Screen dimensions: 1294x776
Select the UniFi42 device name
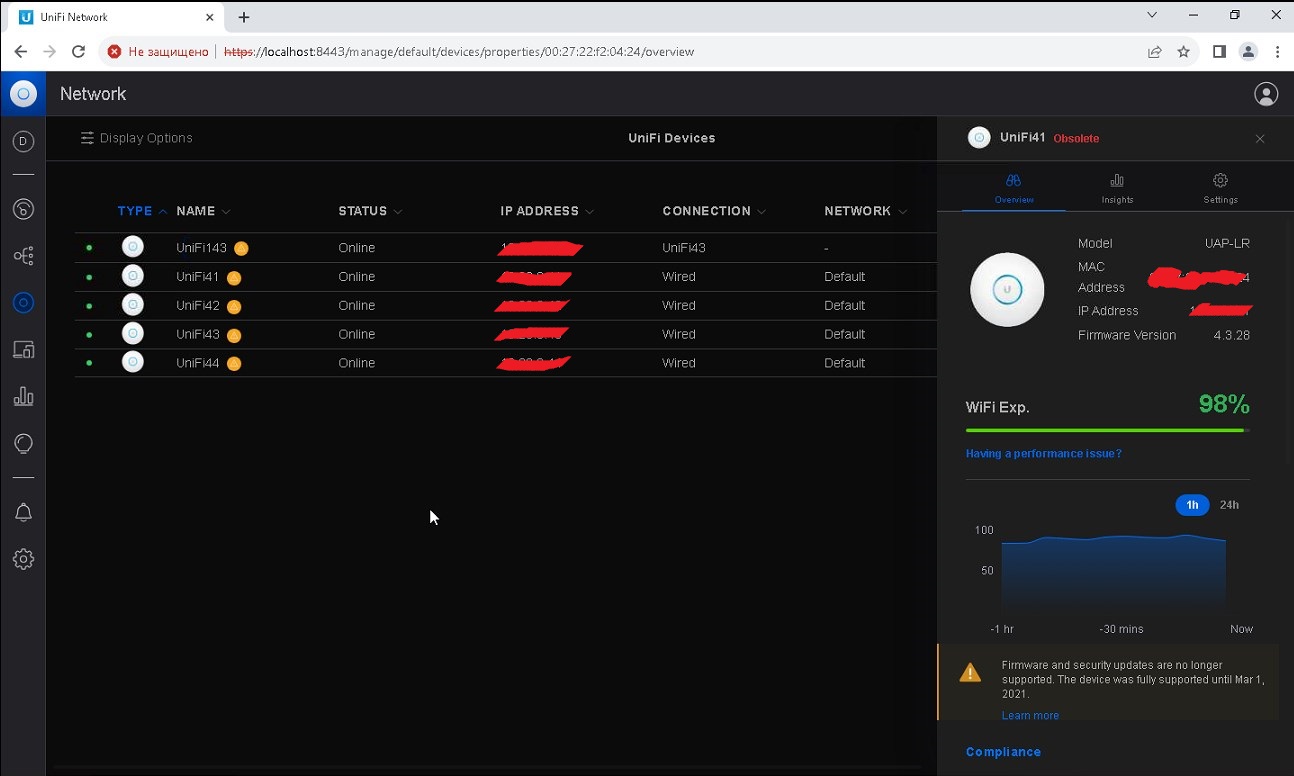tap(197, 306)
